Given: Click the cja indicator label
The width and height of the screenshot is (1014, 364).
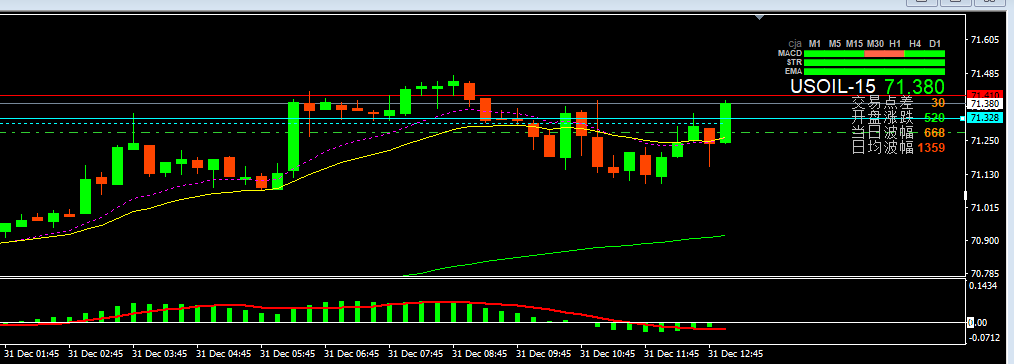Looking at the screenshot, I should tap(795, 43).
